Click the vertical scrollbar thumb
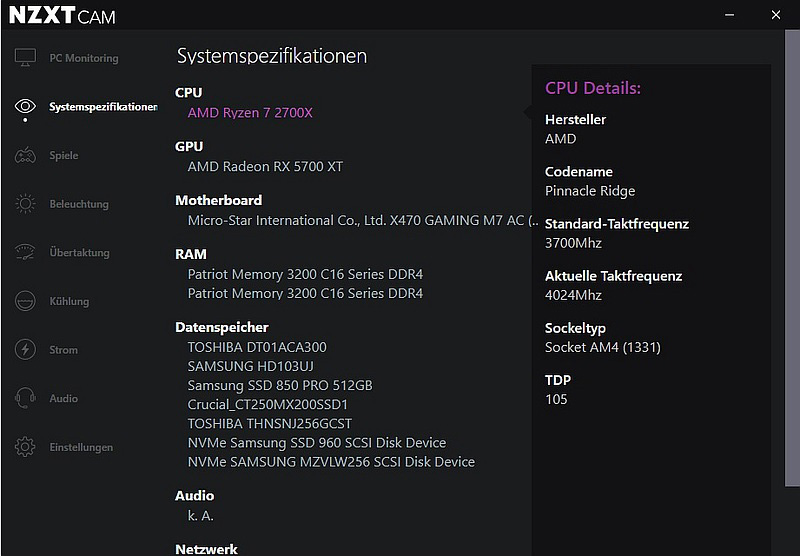Screen dimensions: 800x556 pyautogui.click(x=792, y=258)
